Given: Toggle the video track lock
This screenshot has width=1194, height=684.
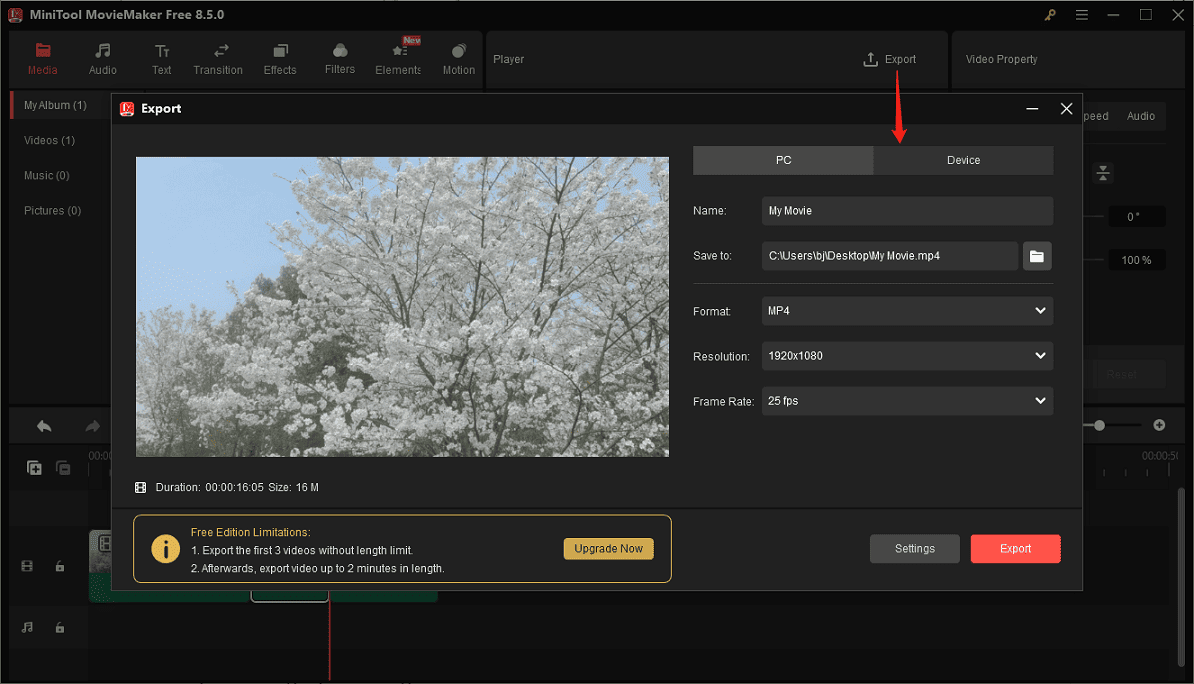Looking at the screenshot, I should tap(60, 566).
